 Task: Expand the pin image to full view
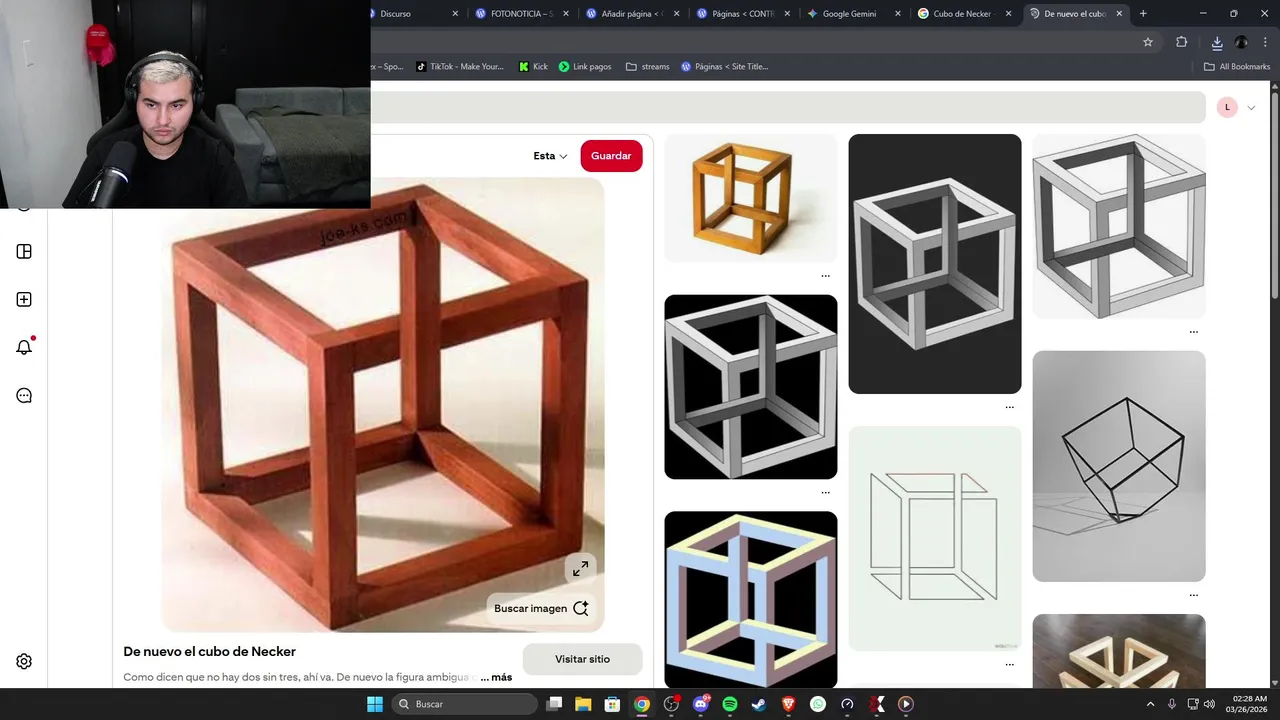pos(580,569)
